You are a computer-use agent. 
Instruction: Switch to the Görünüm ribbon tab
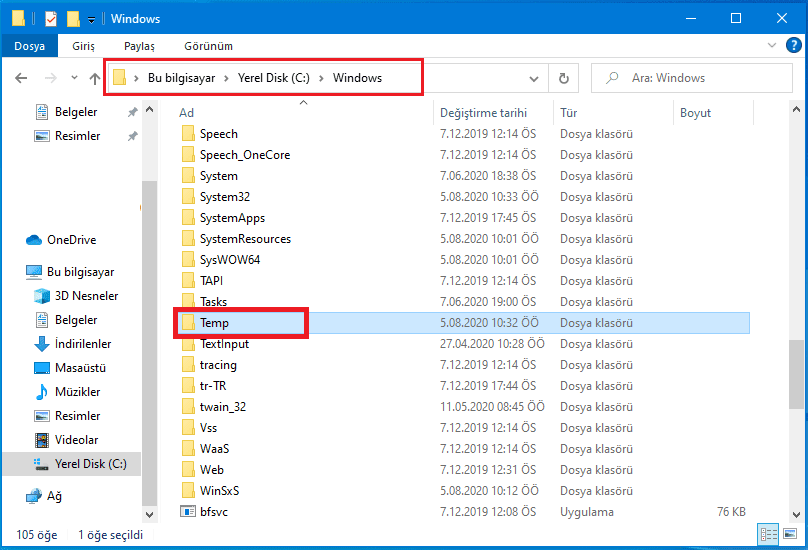tap(209, 46)
